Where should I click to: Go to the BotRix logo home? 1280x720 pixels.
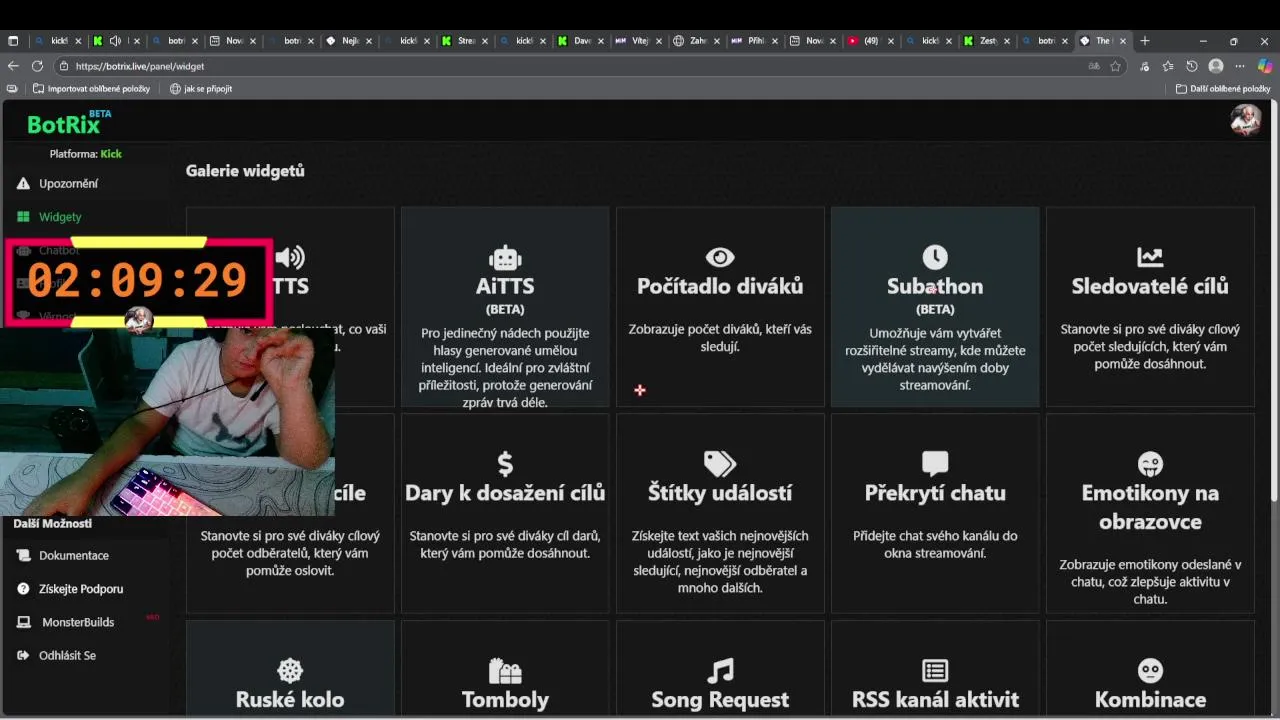[69, 122]
